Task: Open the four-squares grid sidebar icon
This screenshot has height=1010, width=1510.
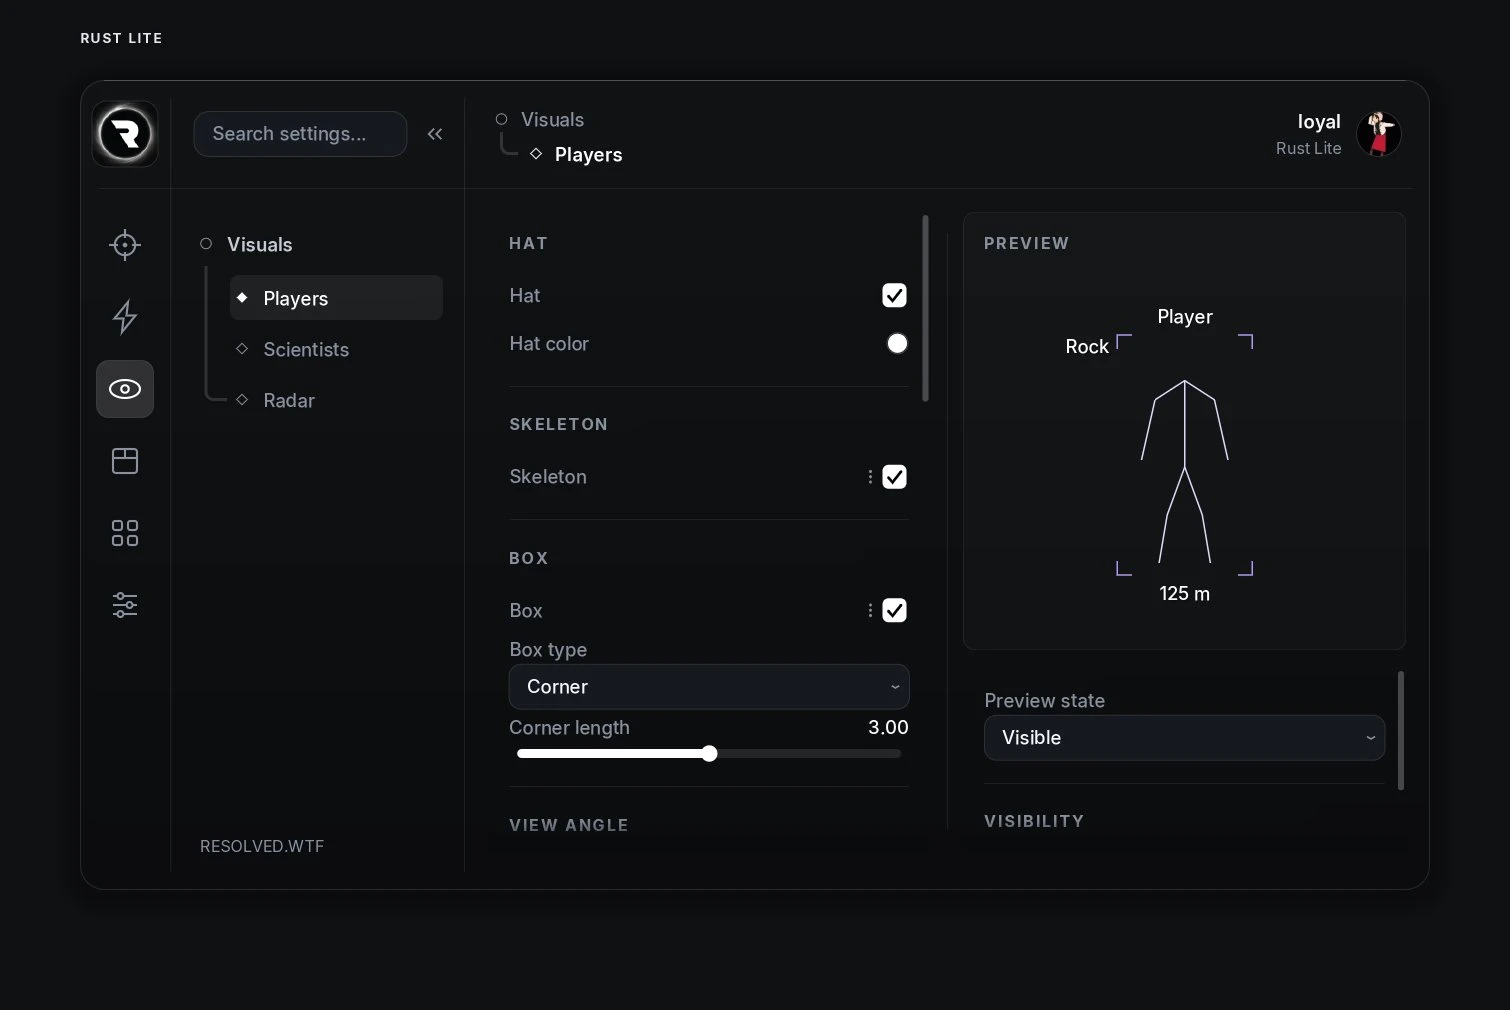Action: click(125, 533)
